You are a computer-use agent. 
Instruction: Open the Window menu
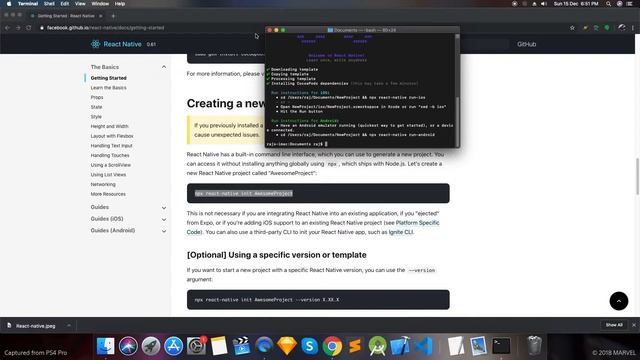(100, 4)
